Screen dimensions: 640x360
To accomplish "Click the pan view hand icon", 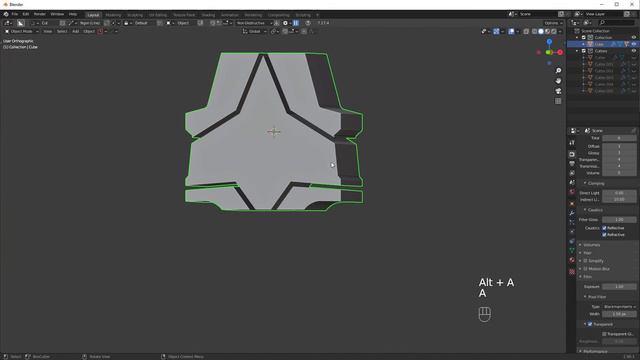I will pyautogui.click(x=558, y=81).
